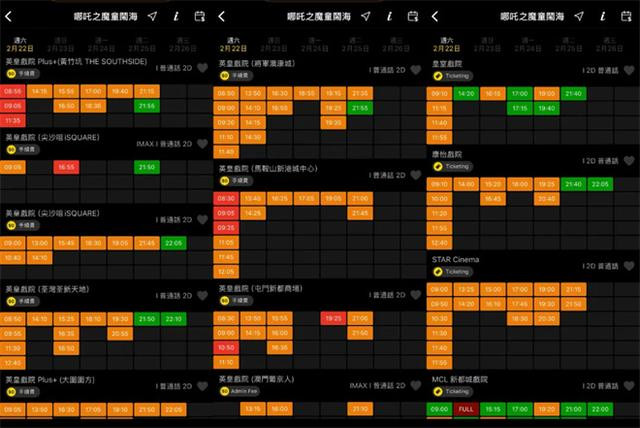Tap the back arrow on the leftmost screen
The image size is (640, 428).
[x=9, y=16]
